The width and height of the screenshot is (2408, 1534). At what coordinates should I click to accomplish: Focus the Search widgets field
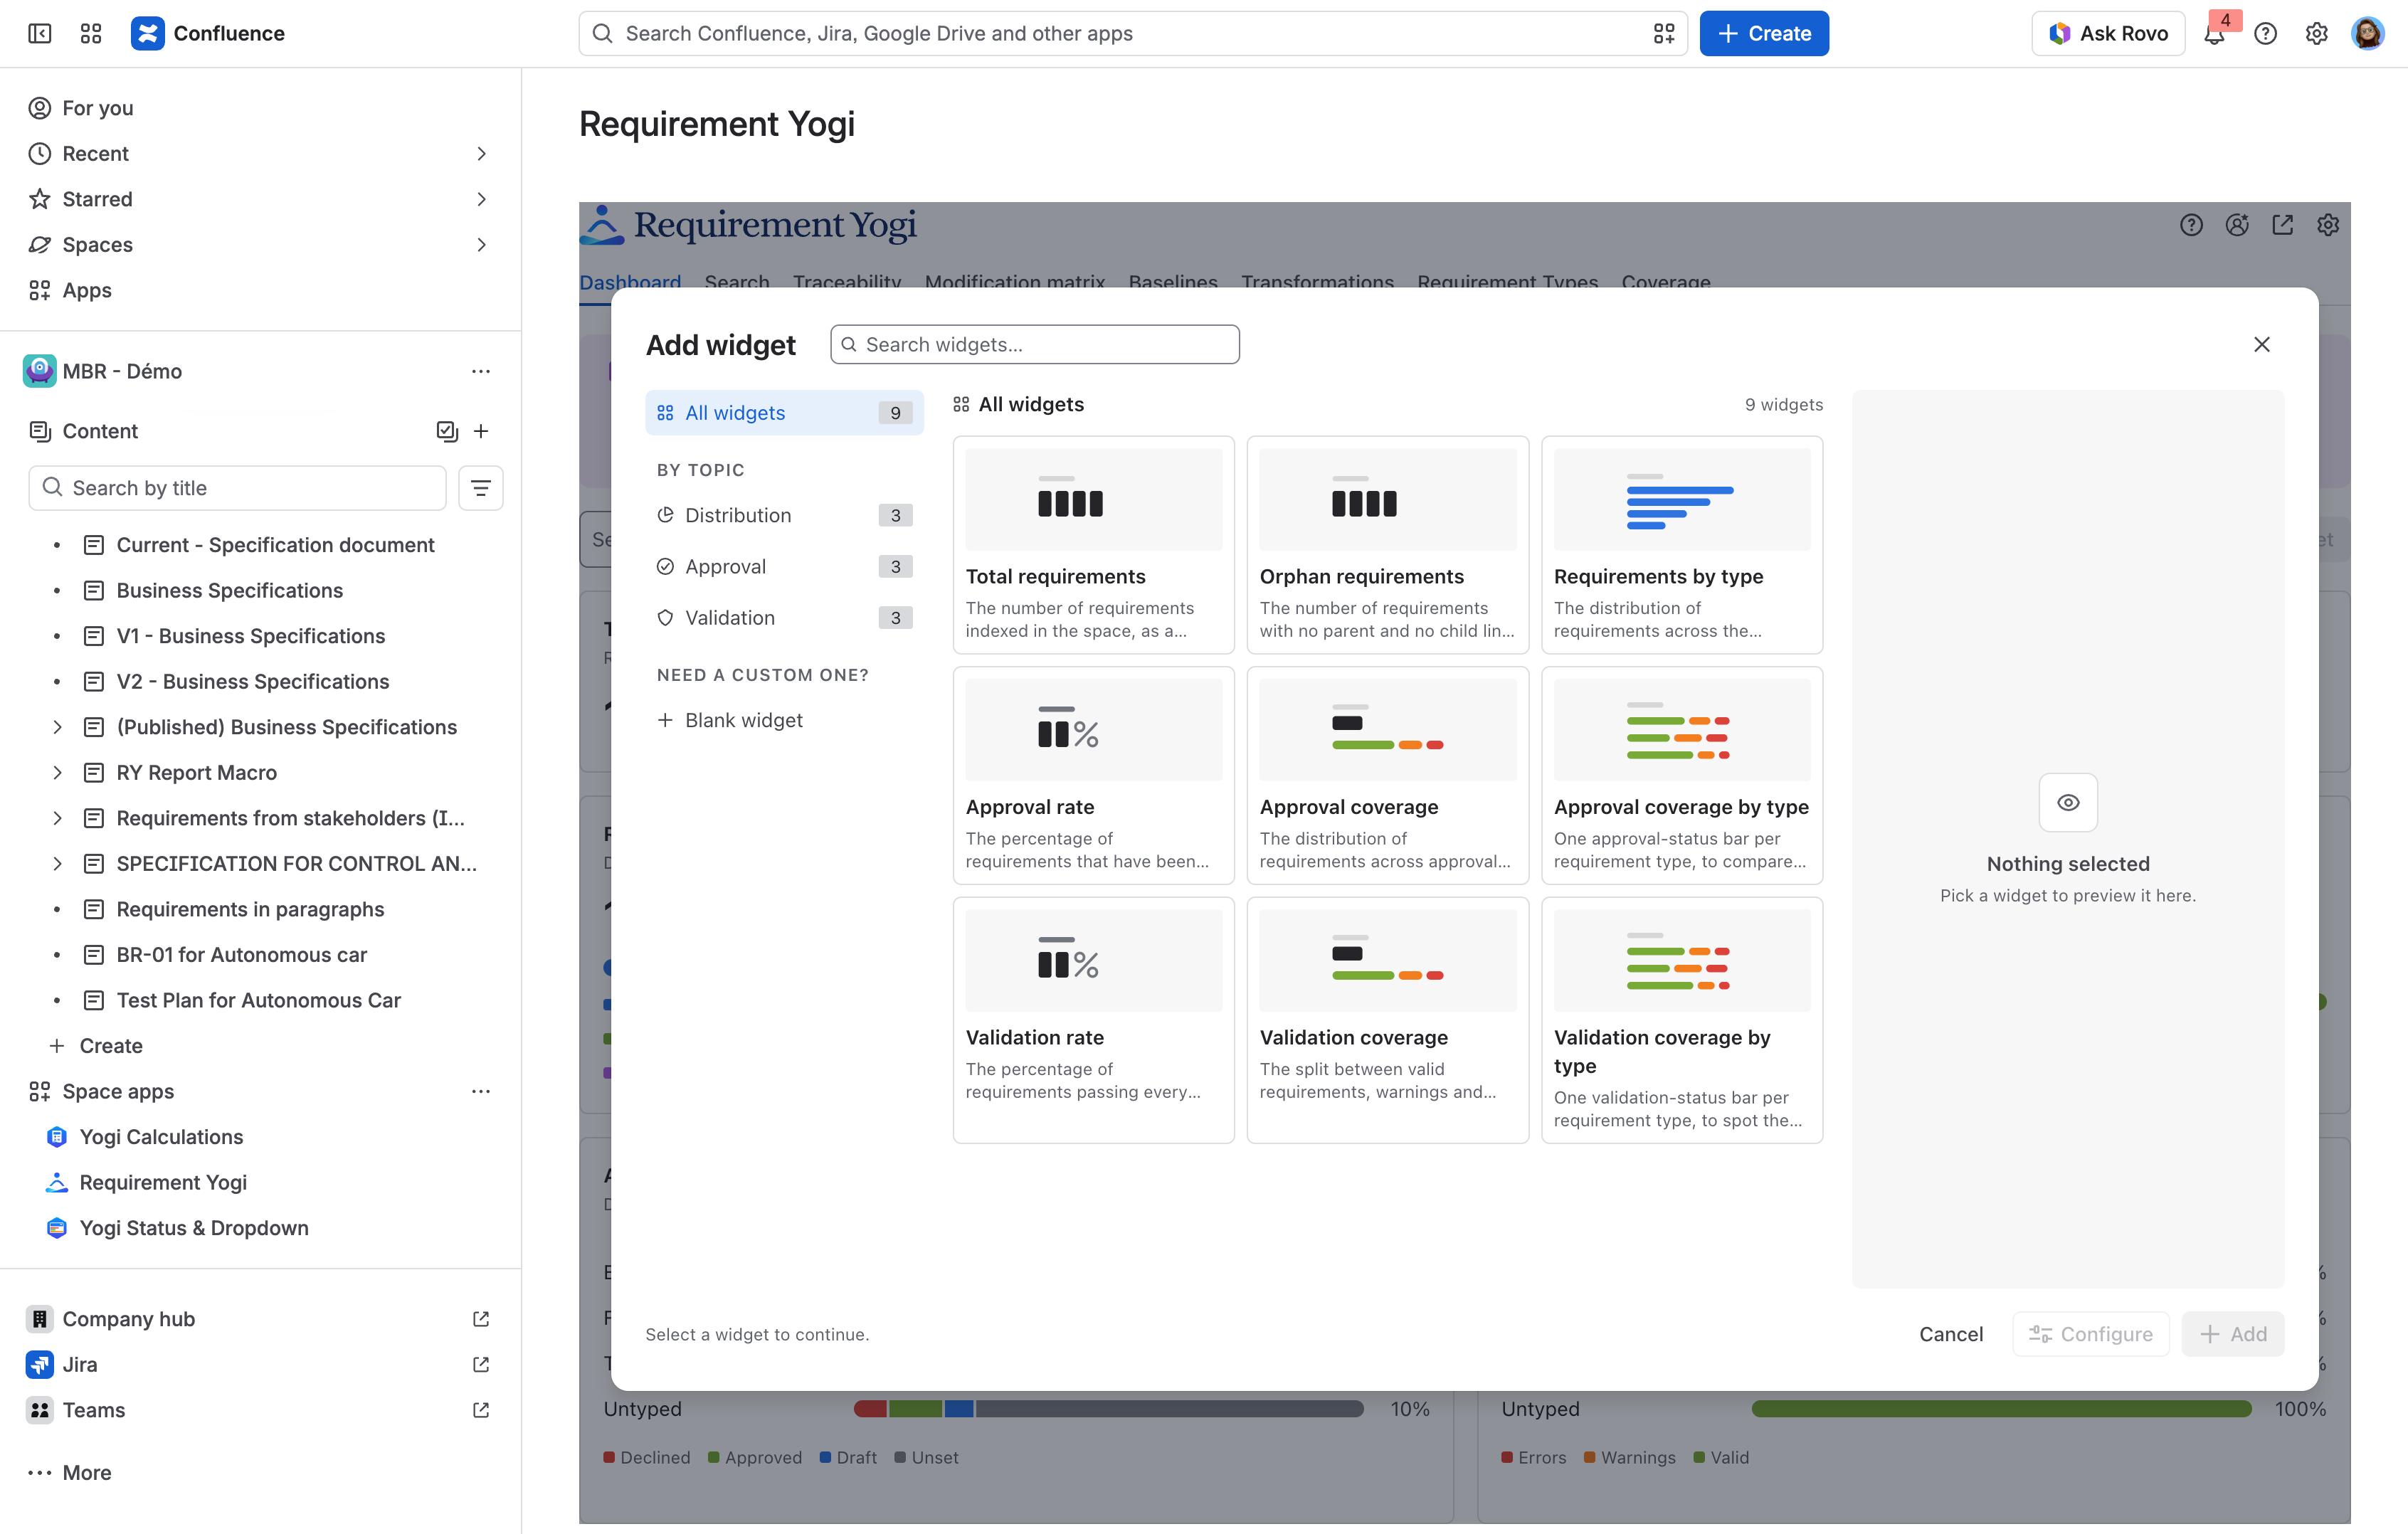[1035, 344]
